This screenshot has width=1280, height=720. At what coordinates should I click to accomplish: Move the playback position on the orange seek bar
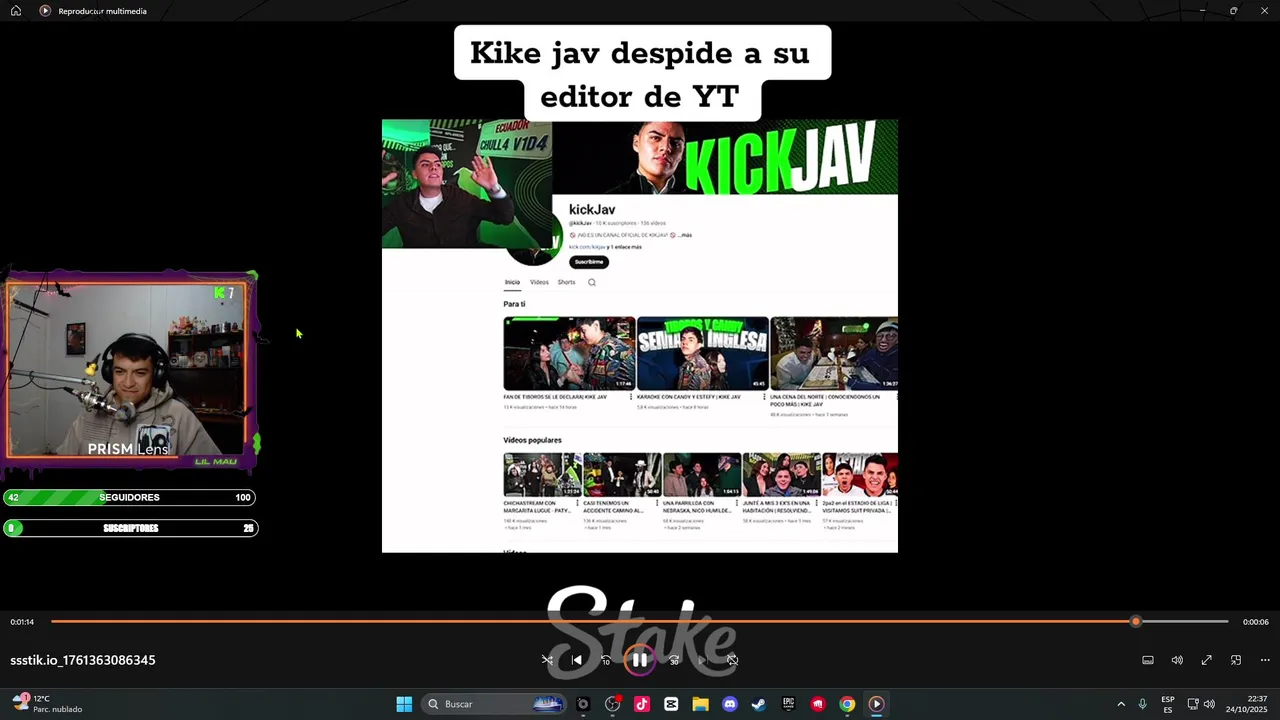pyautogui.click(x=640, y=622)
